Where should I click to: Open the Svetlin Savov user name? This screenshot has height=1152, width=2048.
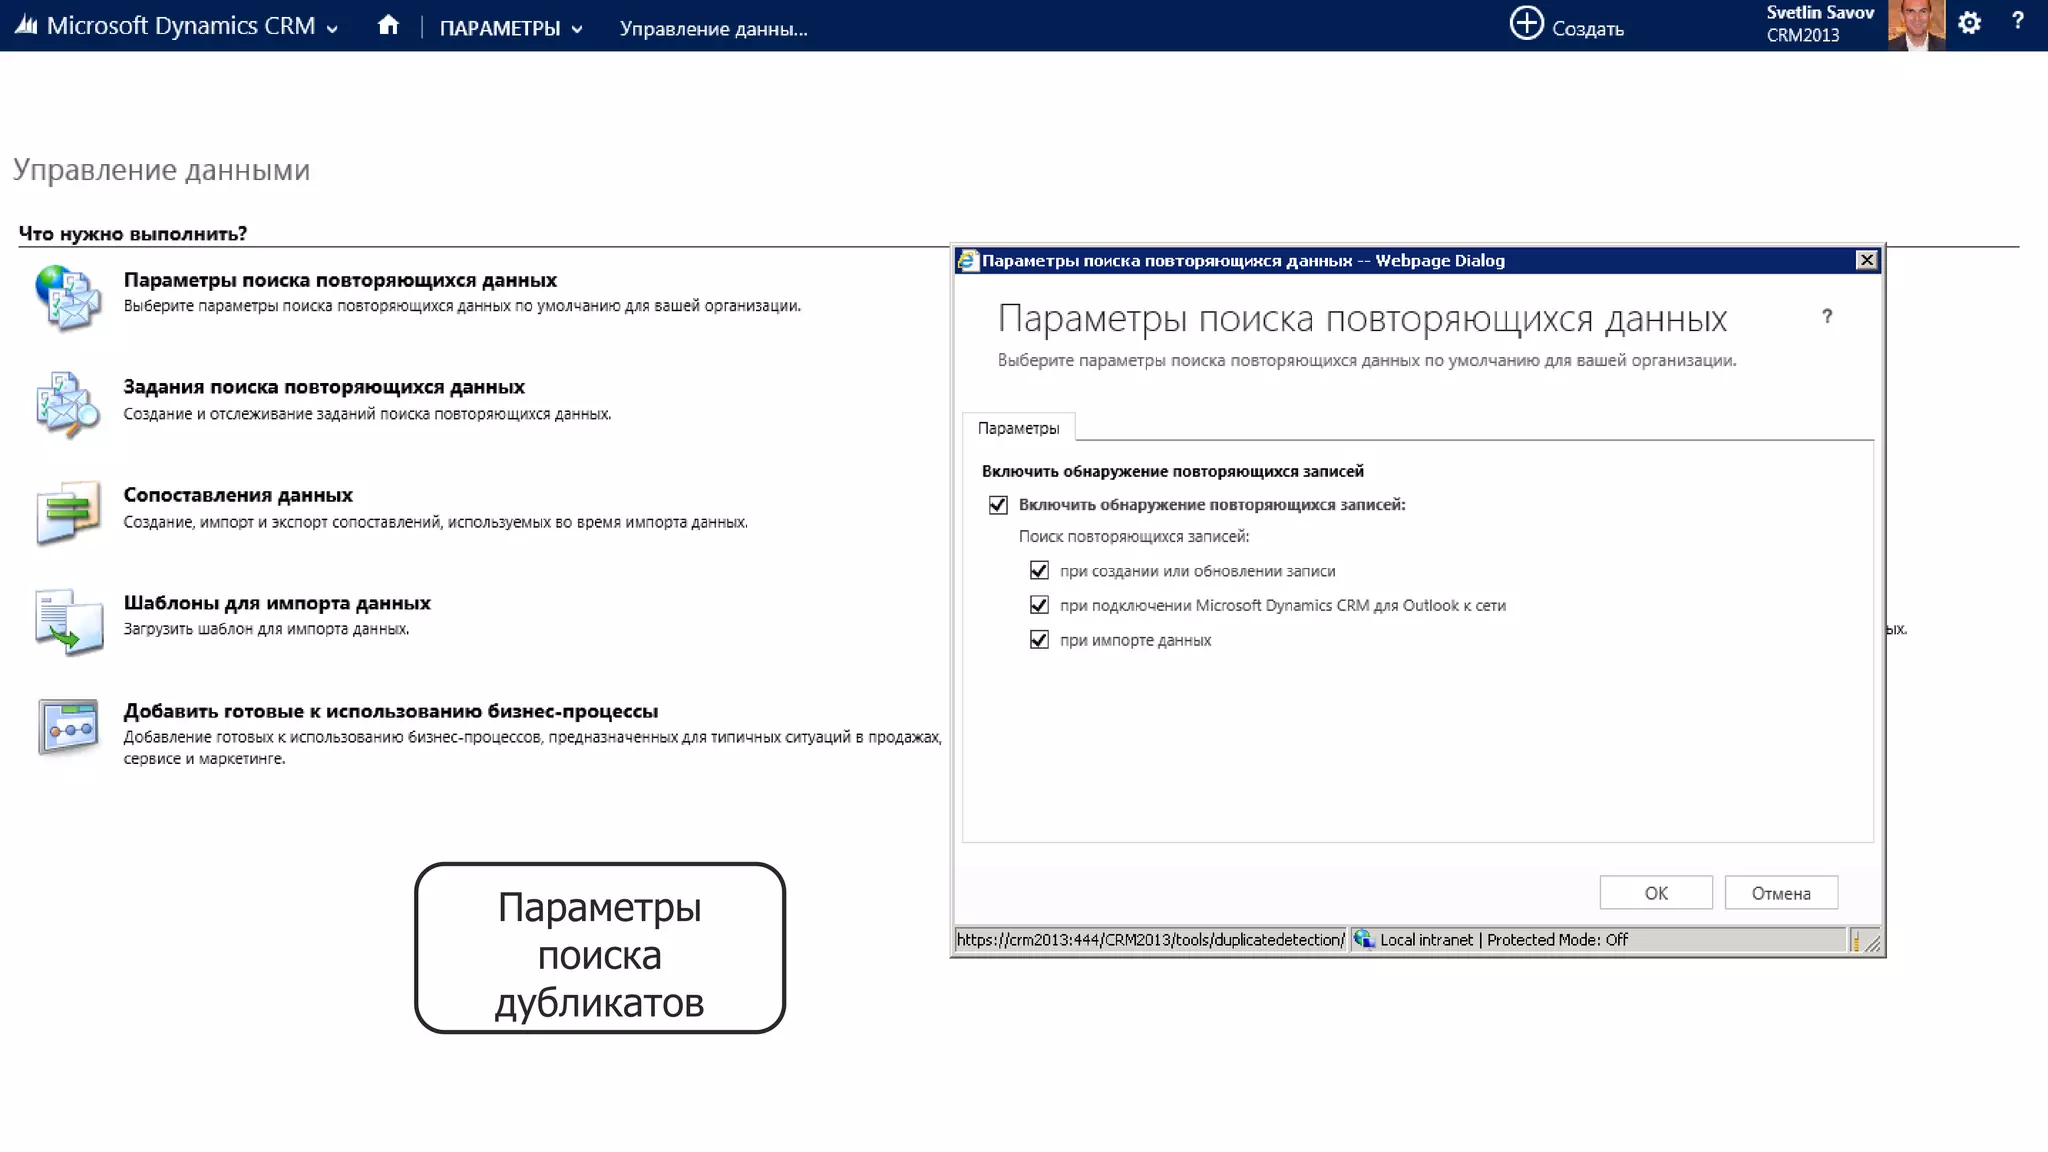coord(1819,12)
